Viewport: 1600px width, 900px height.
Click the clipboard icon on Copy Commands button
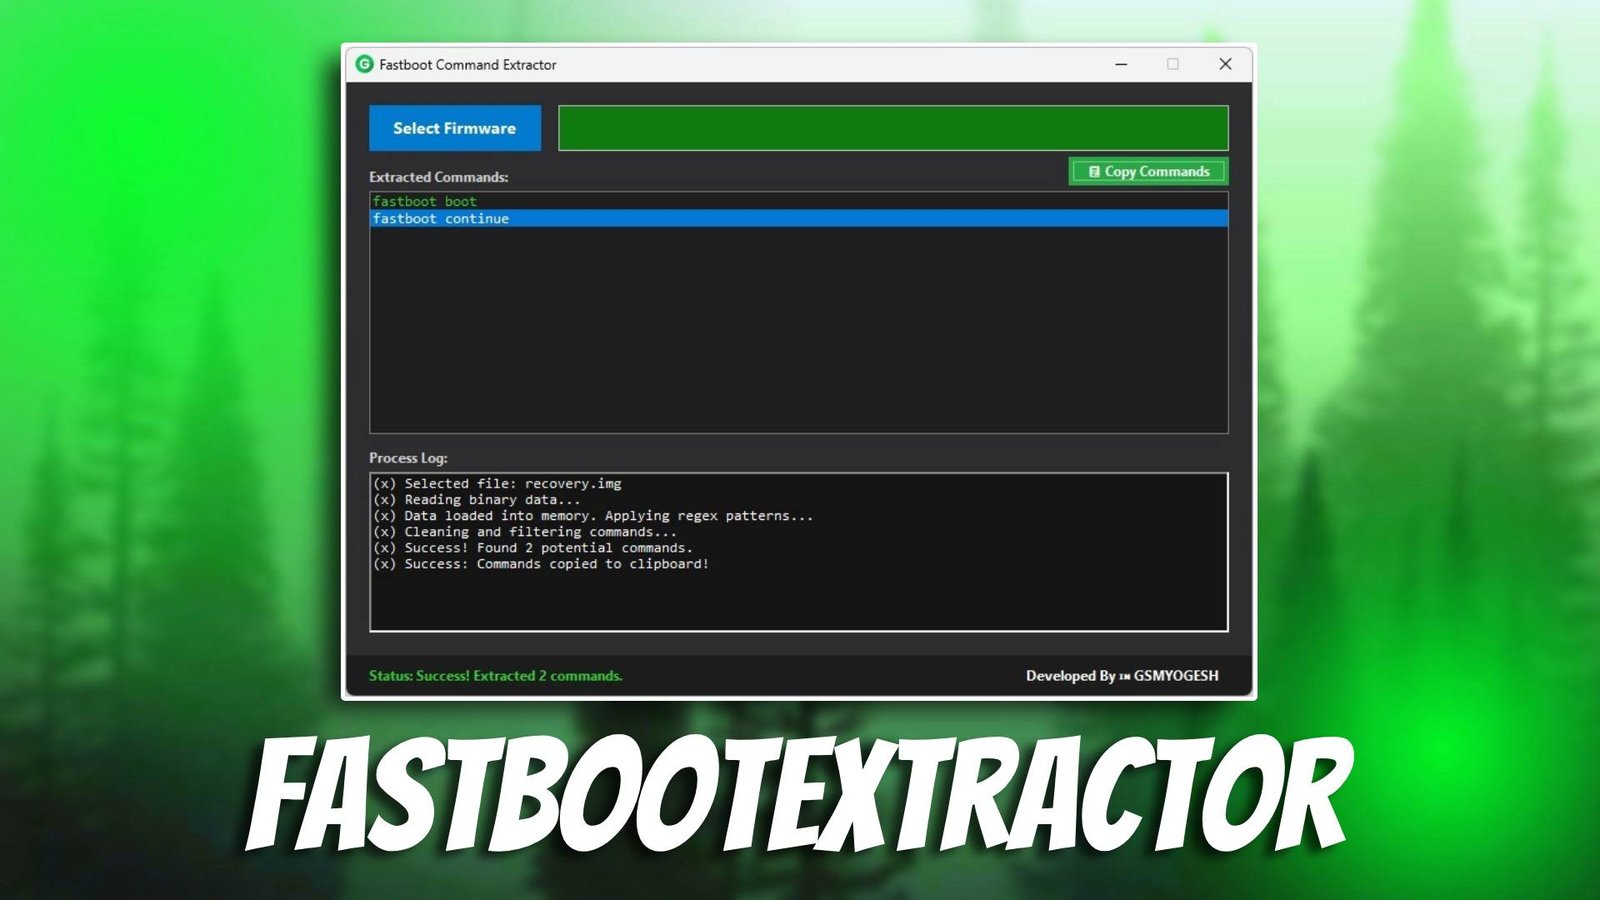[1095, 171]
